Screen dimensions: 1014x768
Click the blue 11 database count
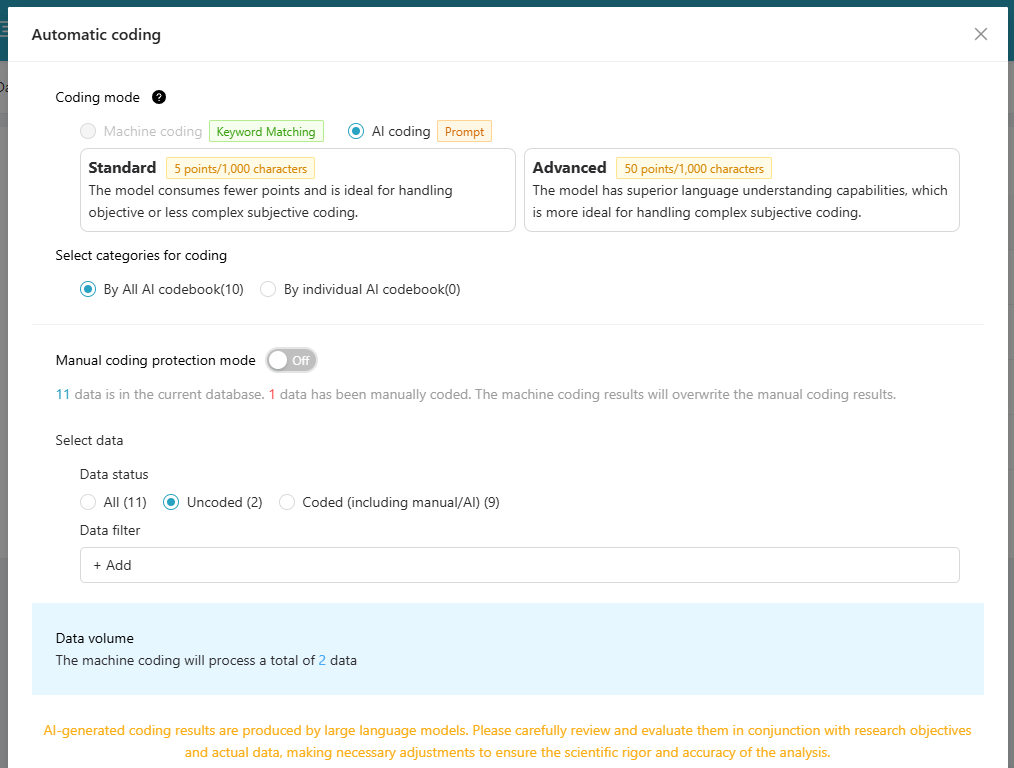[63, 394]
